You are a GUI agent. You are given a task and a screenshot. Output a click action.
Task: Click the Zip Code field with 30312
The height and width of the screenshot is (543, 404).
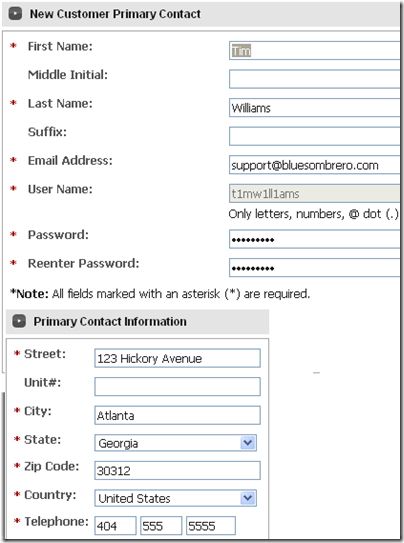click(177, 470)
